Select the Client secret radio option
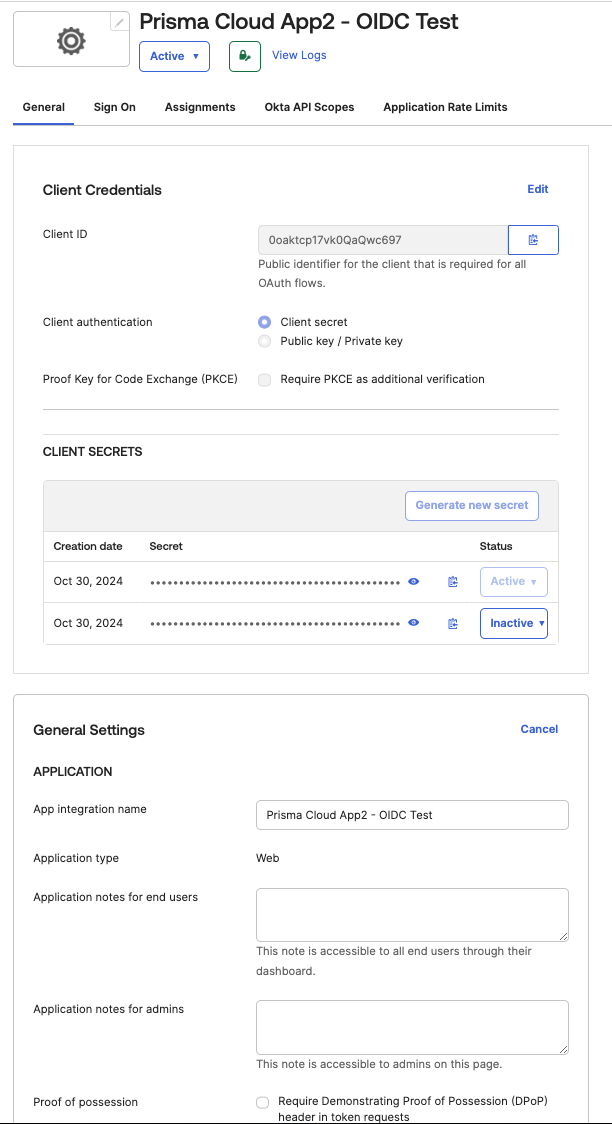 click(x=264, y=322)
